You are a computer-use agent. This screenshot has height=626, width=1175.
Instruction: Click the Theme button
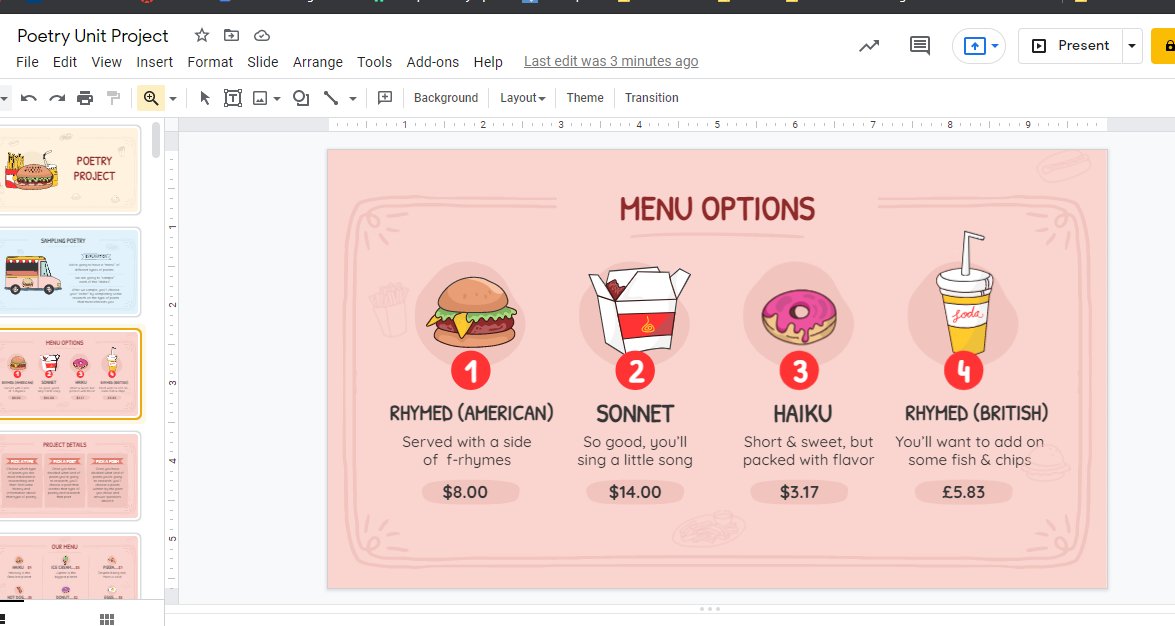pyautogui.click(x=585, y=98)
